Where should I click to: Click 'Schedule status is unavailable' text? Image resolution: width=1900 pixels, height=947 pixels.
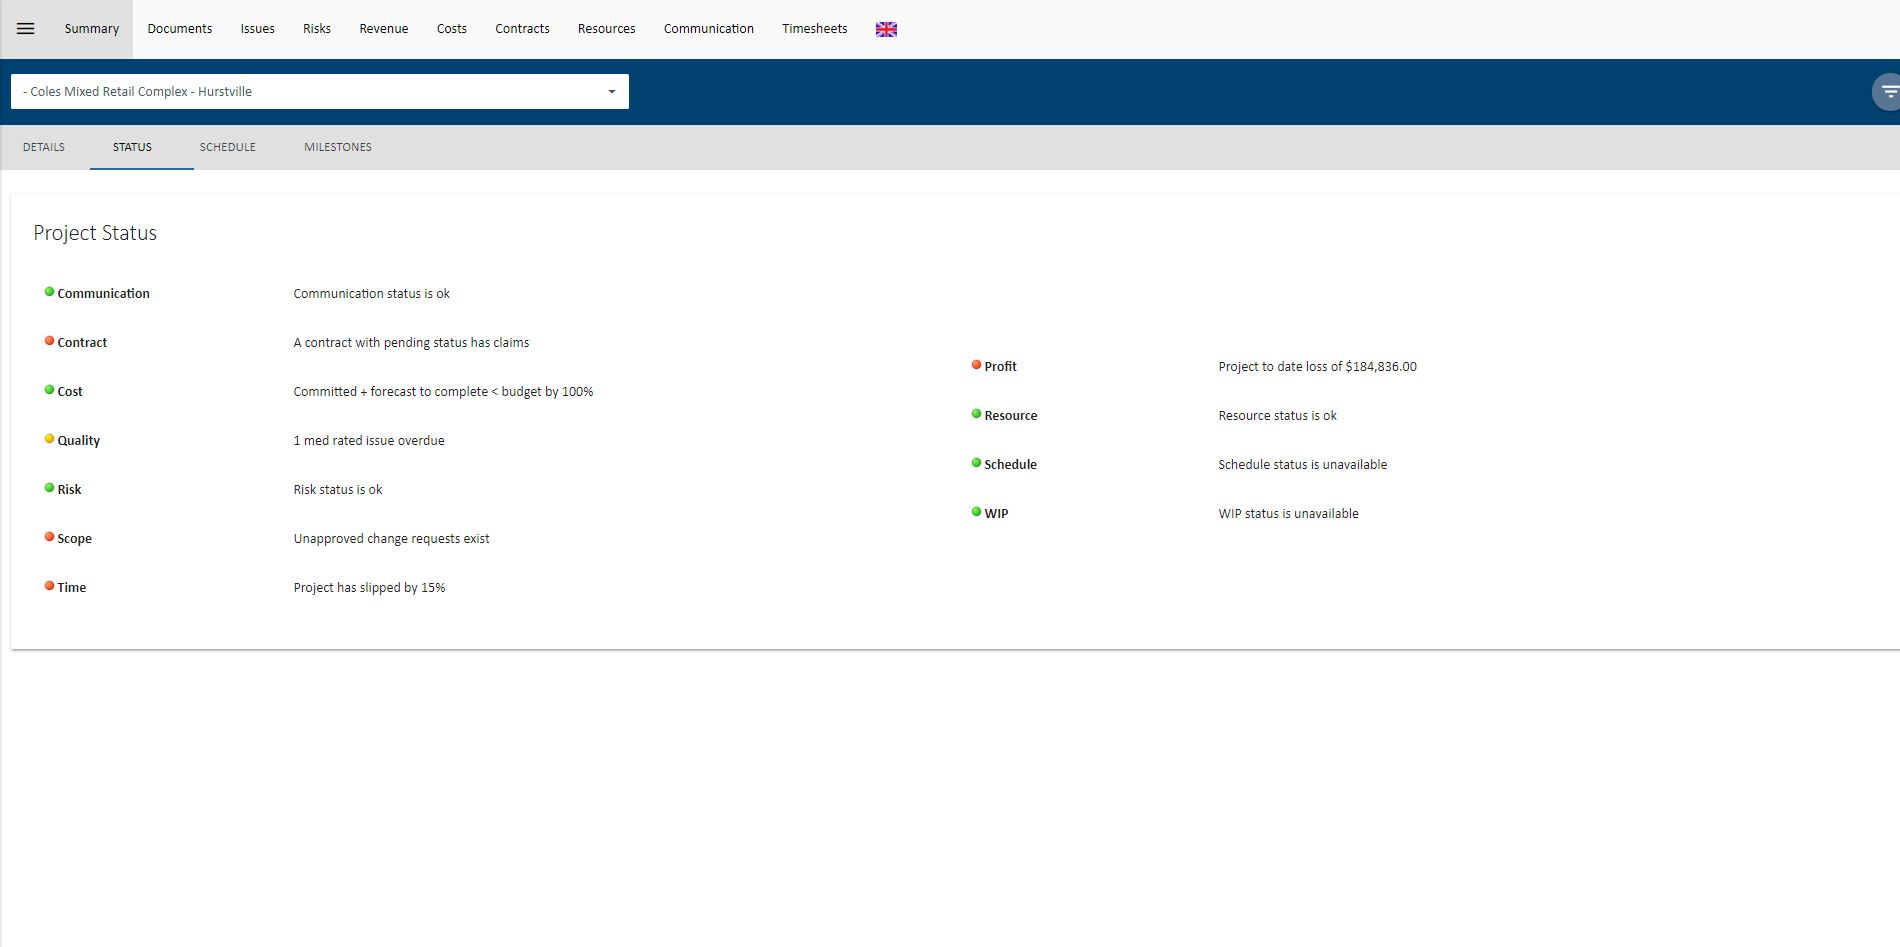pyautogui.click(x=1303, y=465)
